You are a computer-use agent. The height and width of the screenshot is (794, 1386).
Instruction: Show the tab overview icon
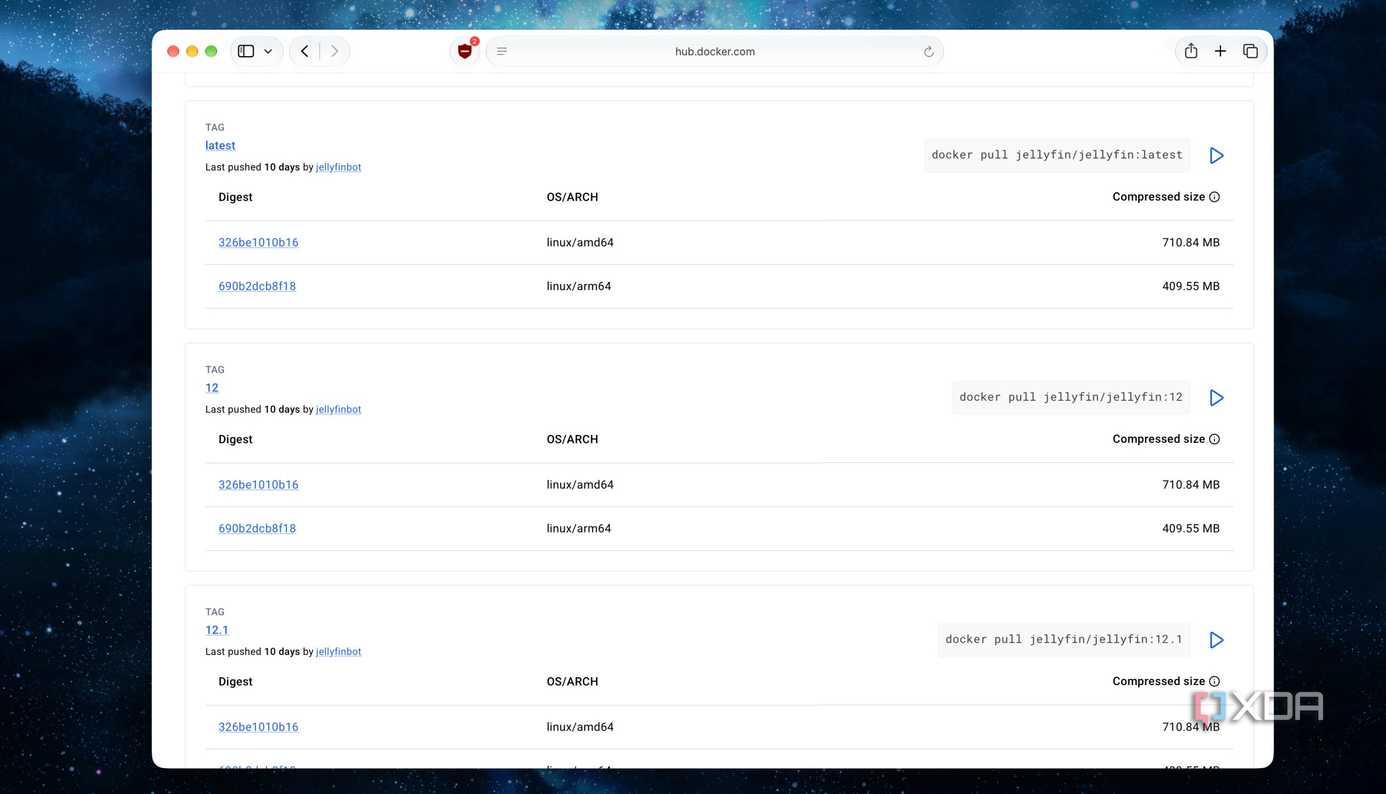1250,51
